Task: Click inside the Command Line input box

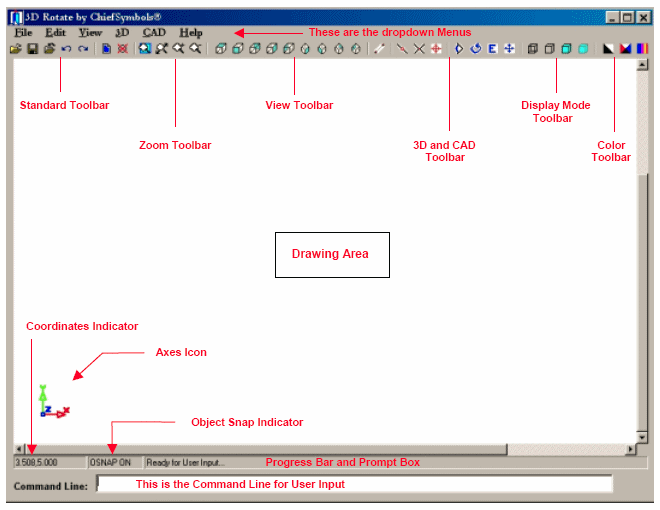Action: click(x=354, y=484)
